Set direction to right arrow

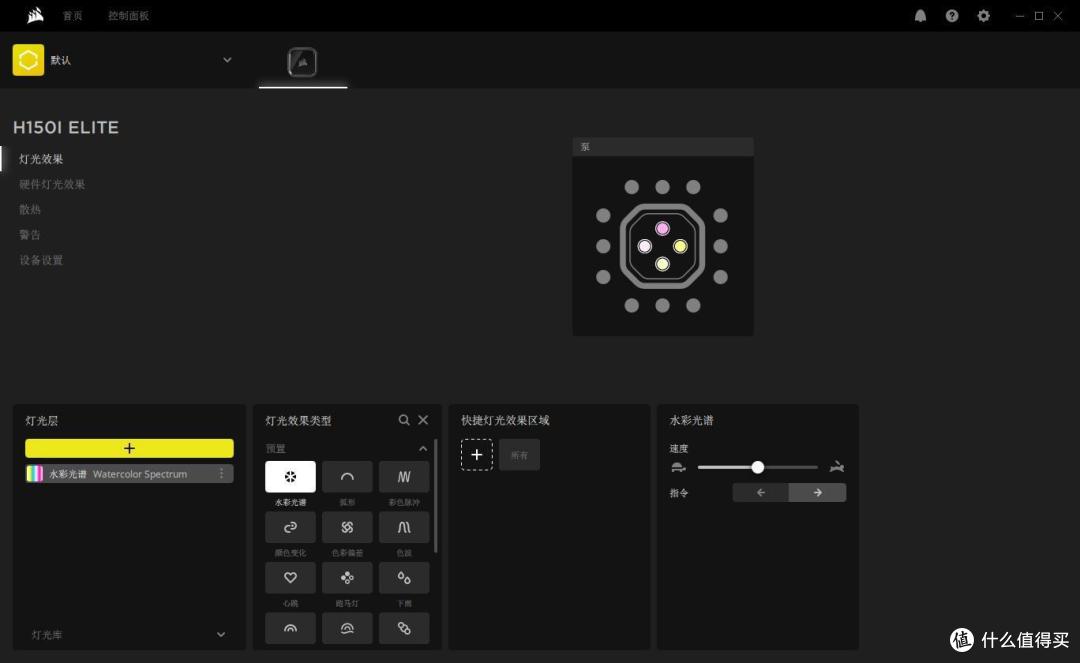tap(818, 492)
